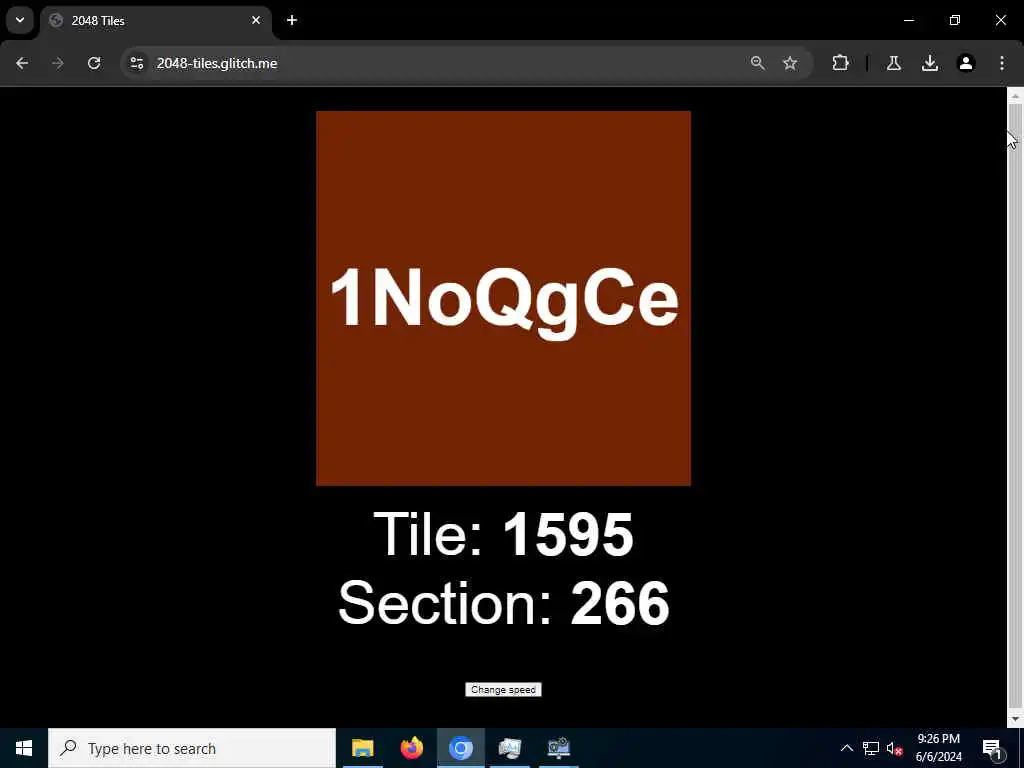Screen dimensions: 1024x768
Task: Click the page scrollbar down arrow
Action: pos(1015,719)
